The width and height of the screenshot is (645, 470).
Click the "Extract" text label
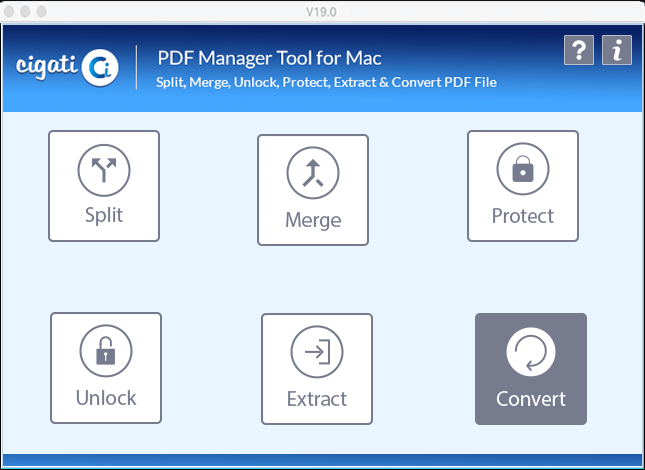317,399
